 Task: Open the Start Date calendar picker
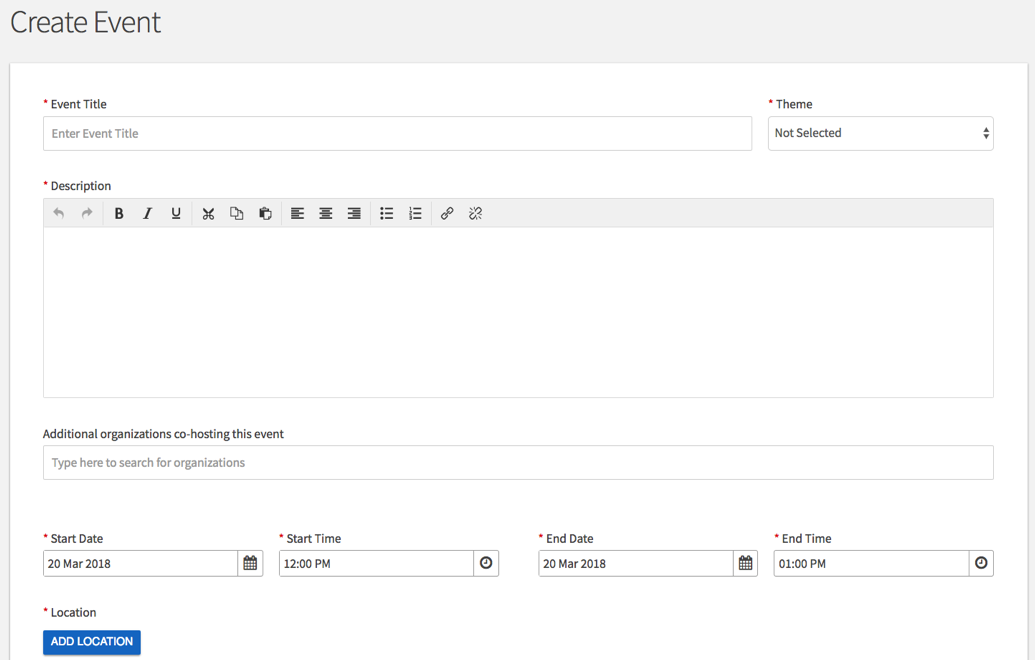(x=250, y=564)
